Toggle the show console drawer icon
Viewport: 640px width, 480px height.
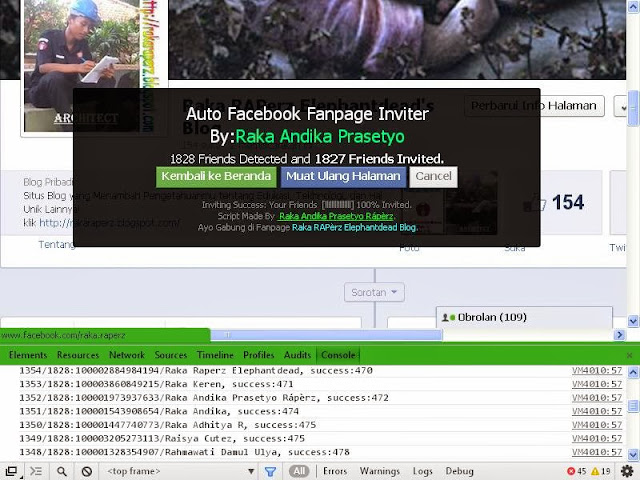(x=36, y=471)
